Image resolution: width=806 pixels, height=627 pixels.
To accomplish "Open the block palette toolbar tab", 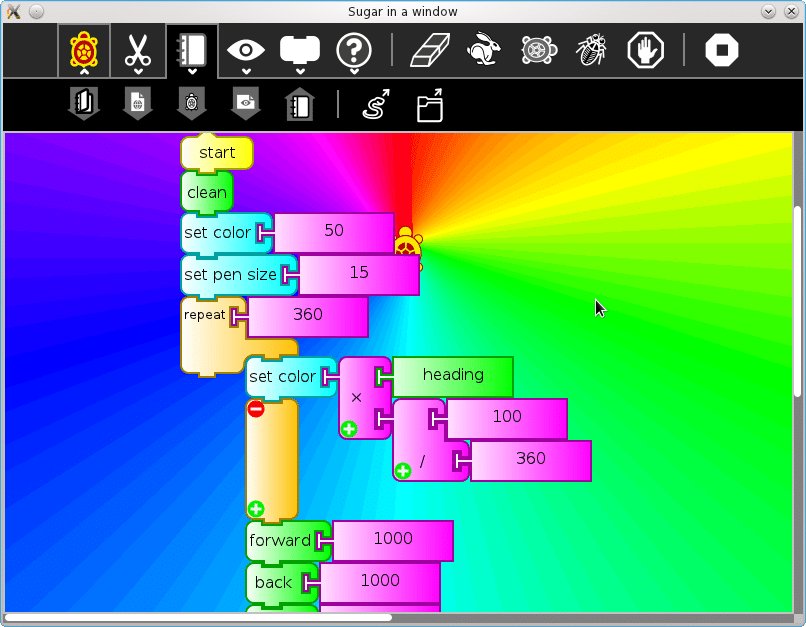I will 299,50.
